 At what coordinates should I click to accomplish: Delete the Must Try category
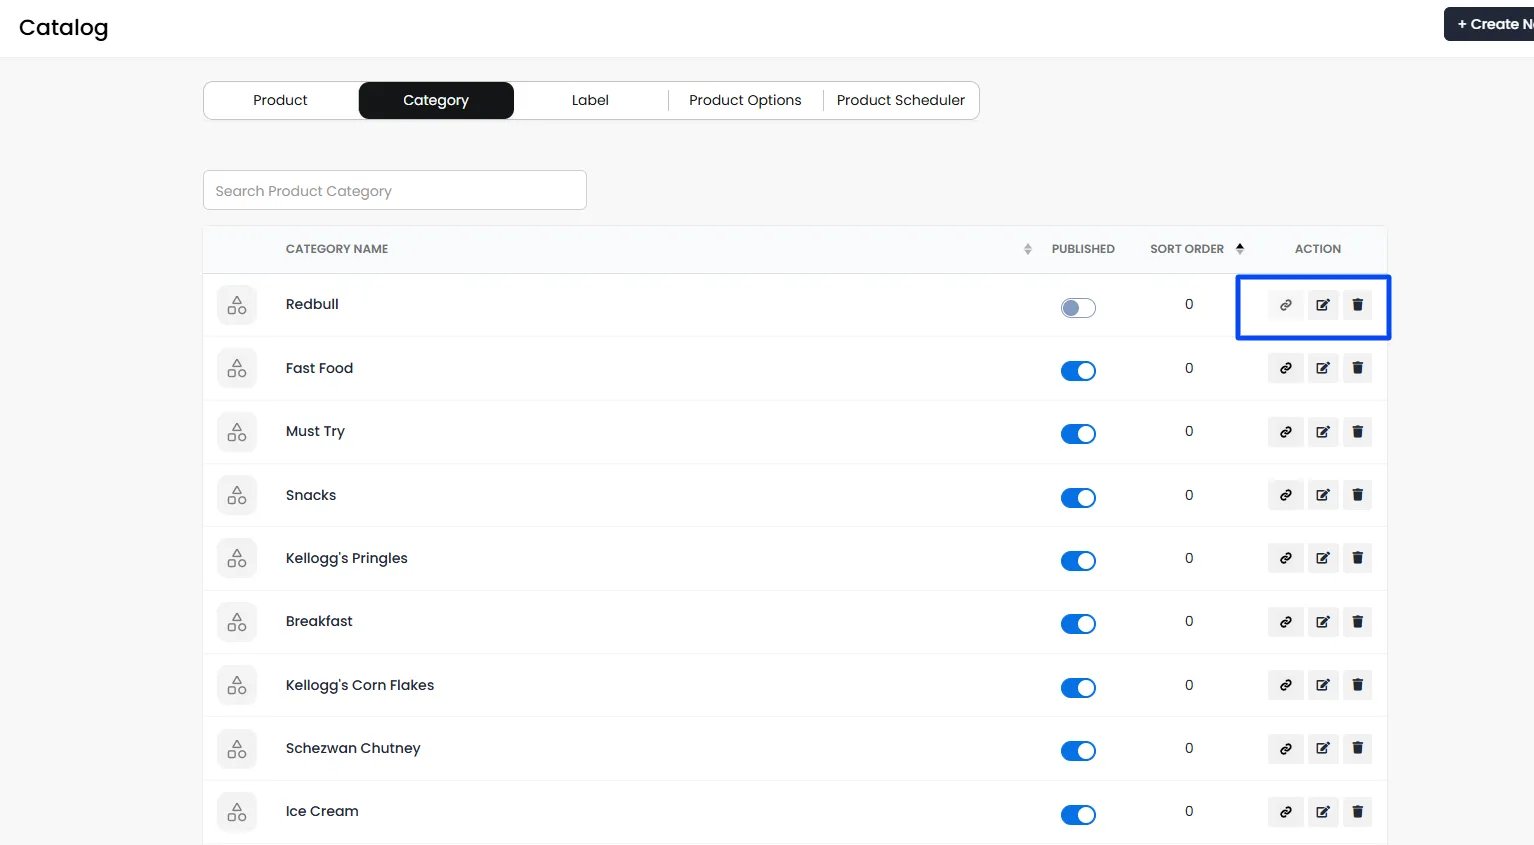1358,432
